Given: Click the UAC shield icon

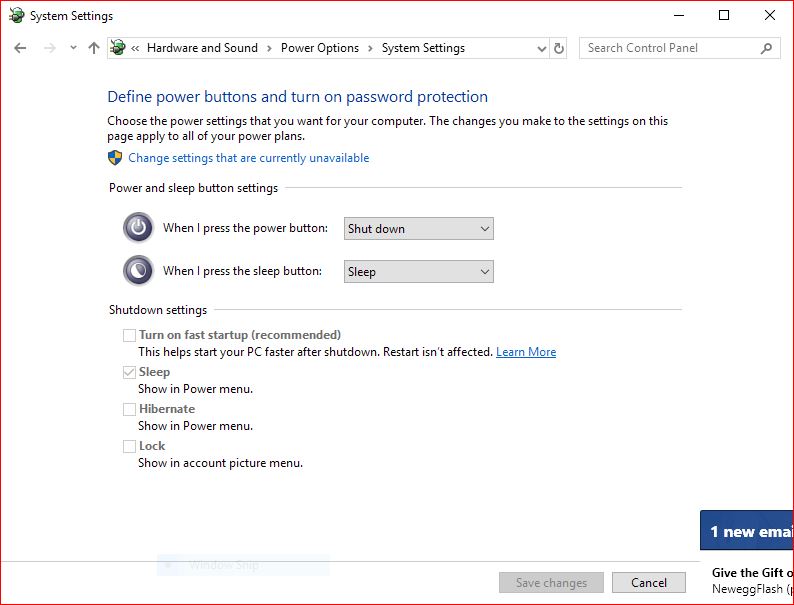Looking at the screenshot, I should pyautogui.click(x=115, y=157).
